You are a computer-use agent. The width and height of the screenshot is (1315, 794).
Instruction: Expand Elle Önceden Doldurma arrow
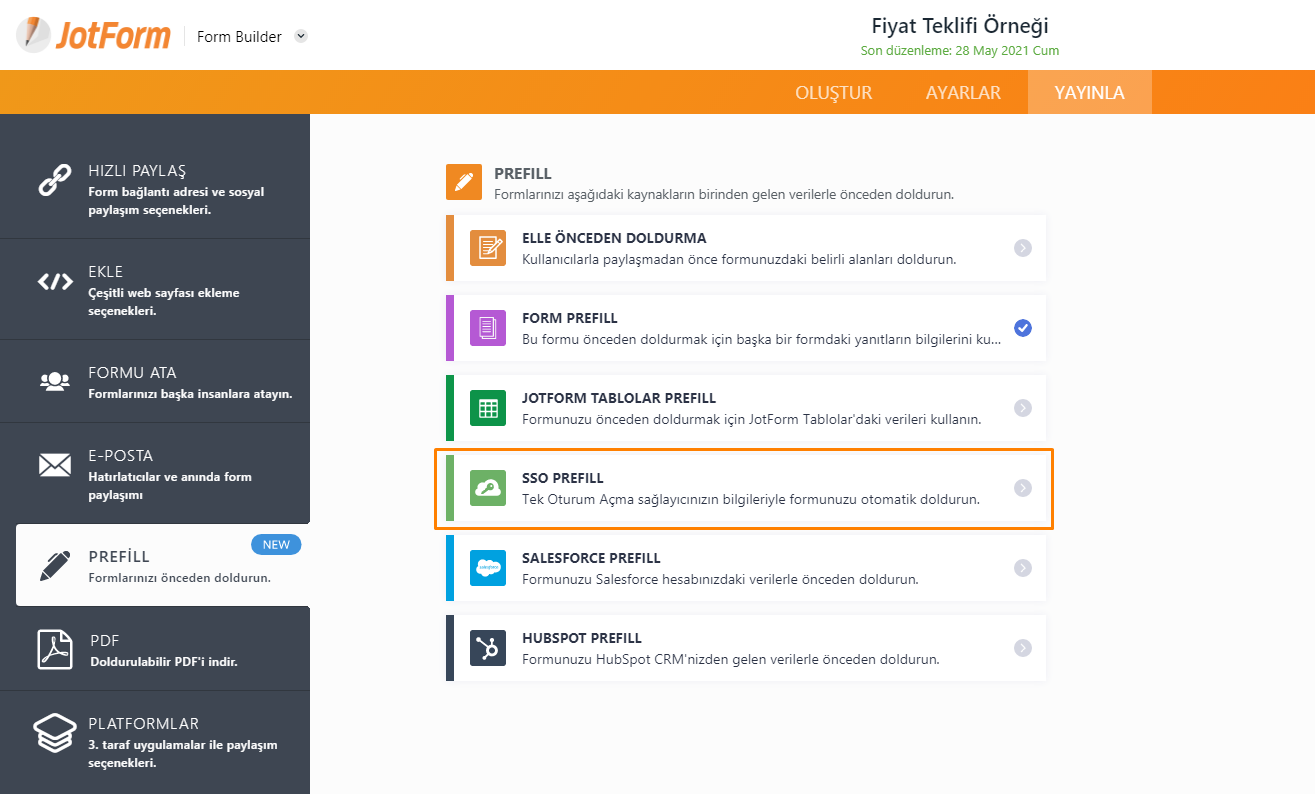(x=1022, y=248)
